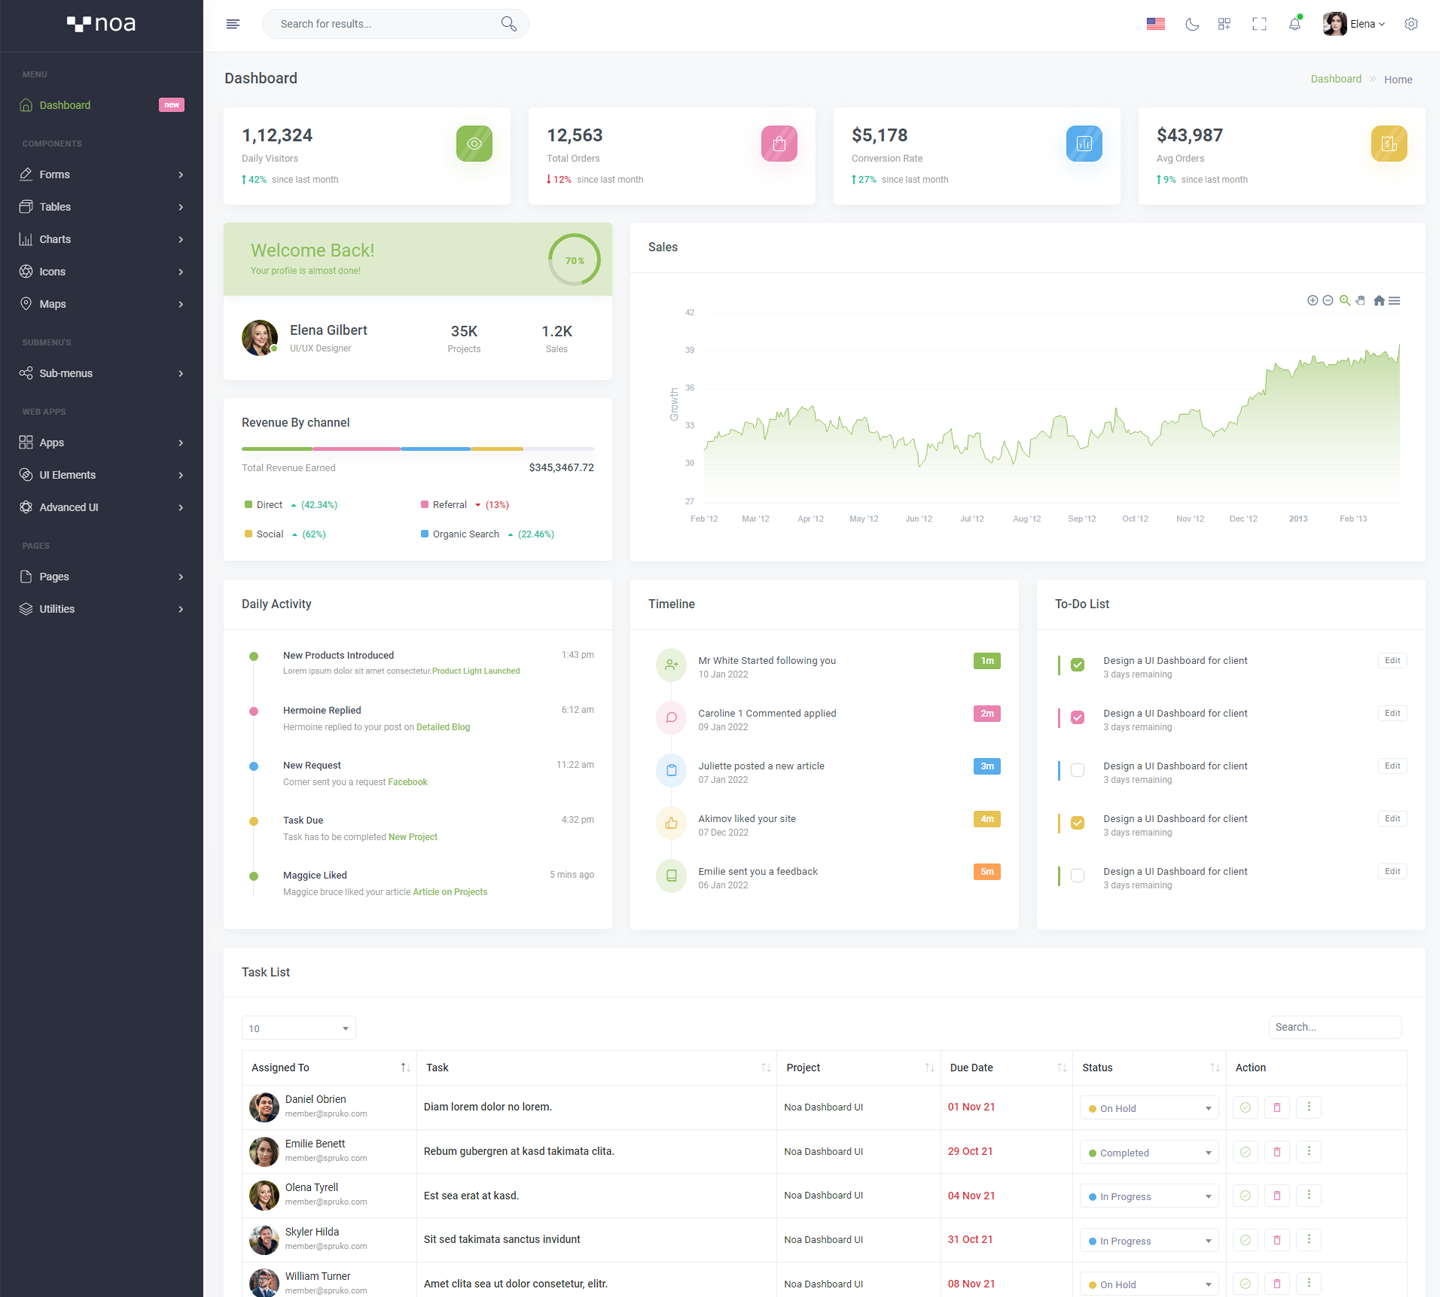The height and width of the screenshot is (1297, 1440).
Task: Expand the Sub-menus sidebar item
Action: pos(101,373)
